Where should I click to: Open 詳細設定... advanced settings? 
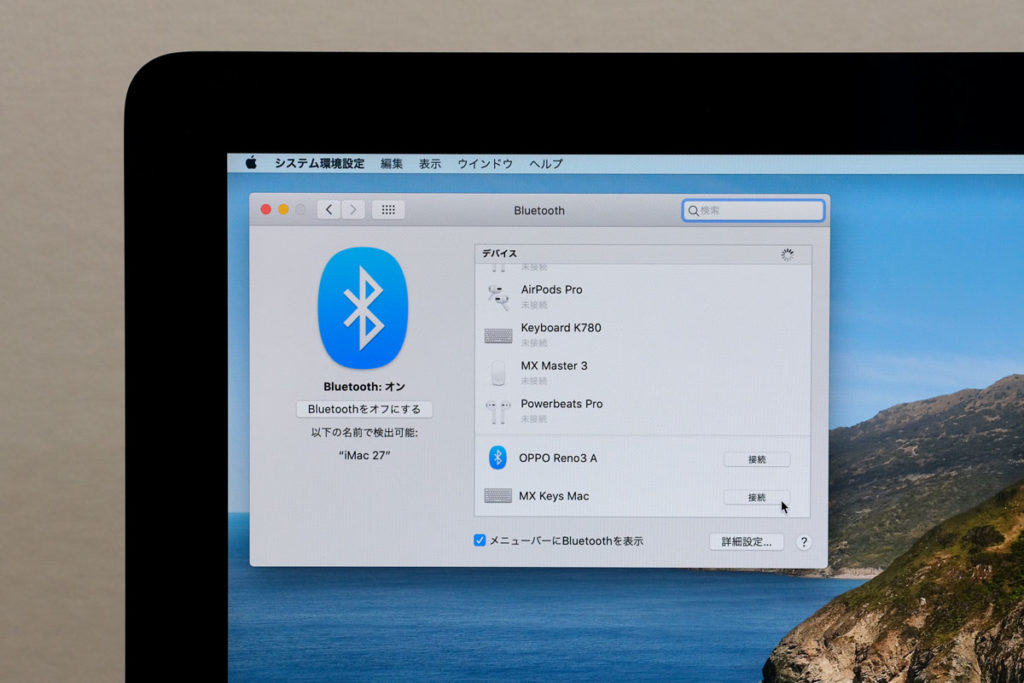tap(746, 542)
